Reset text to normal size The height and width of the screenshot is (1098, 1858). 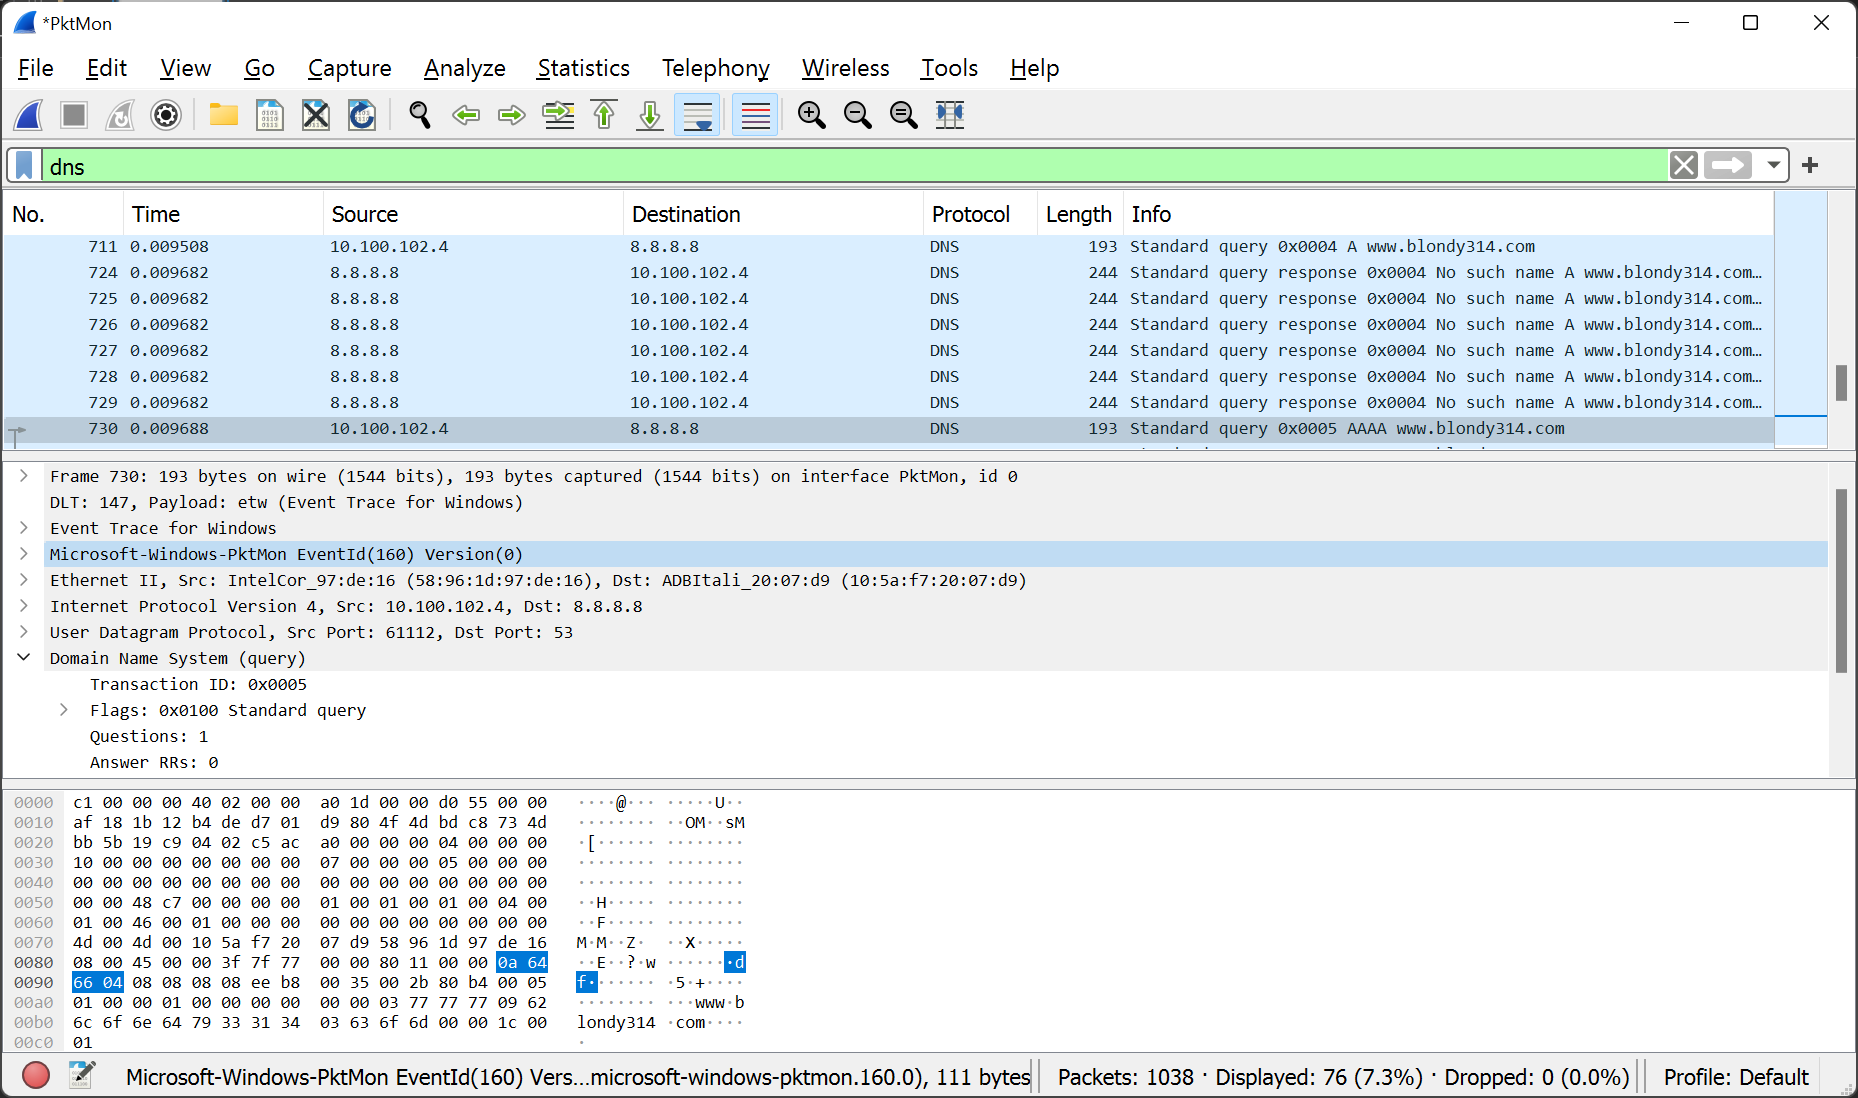tap(904, 115)
